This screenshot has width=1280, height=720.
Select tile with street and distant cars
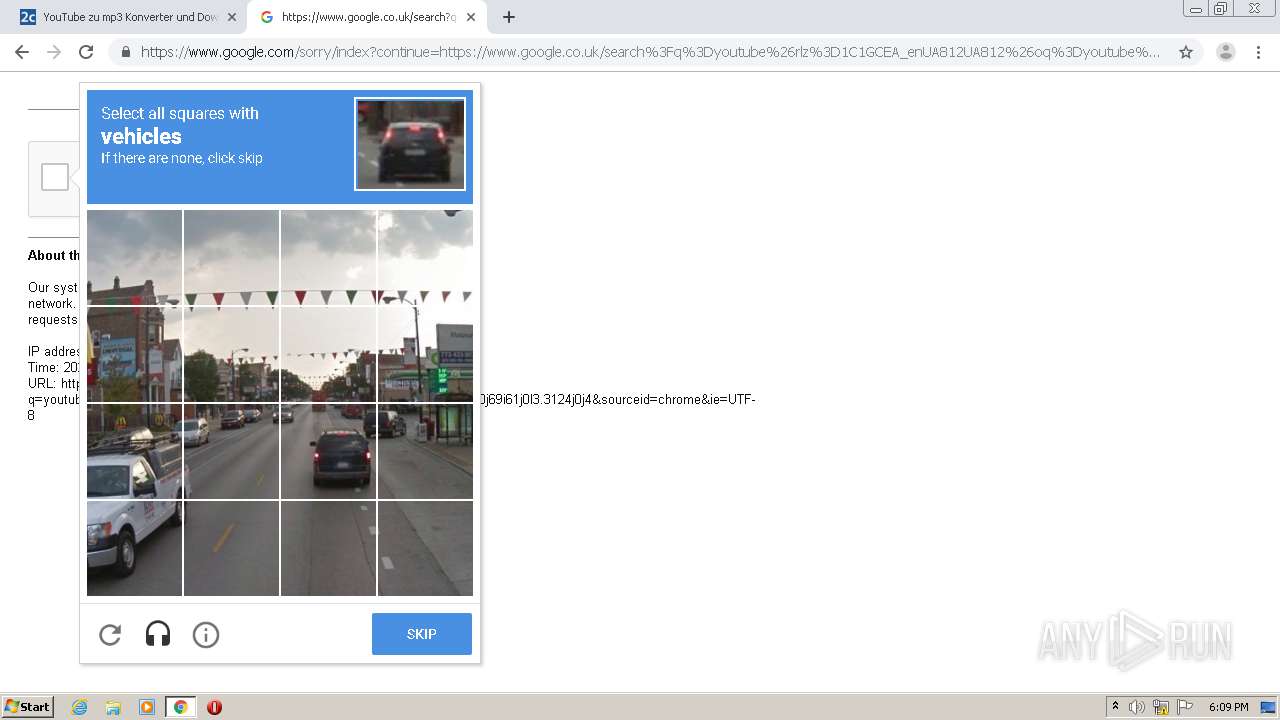(328, 354)
